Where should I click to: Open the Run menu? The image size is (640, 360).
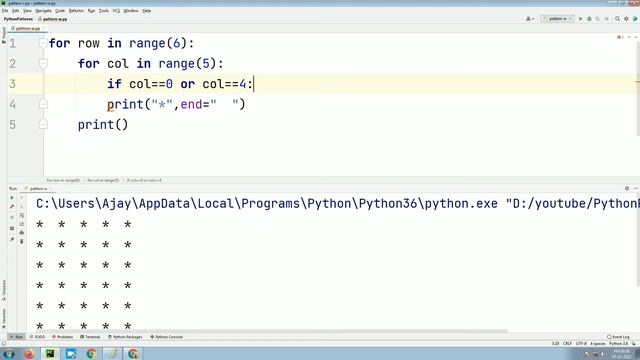pyautogui.click(x=91, y=11)
